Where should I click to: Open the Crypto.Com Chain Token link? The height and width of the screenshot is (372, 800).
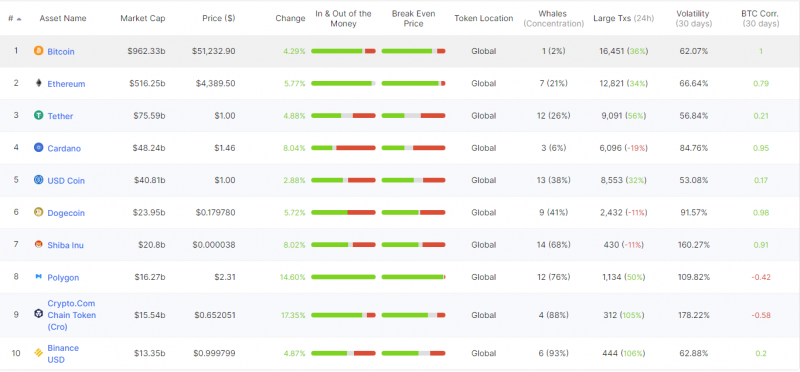pyautogui.click(x=71, y=315)
